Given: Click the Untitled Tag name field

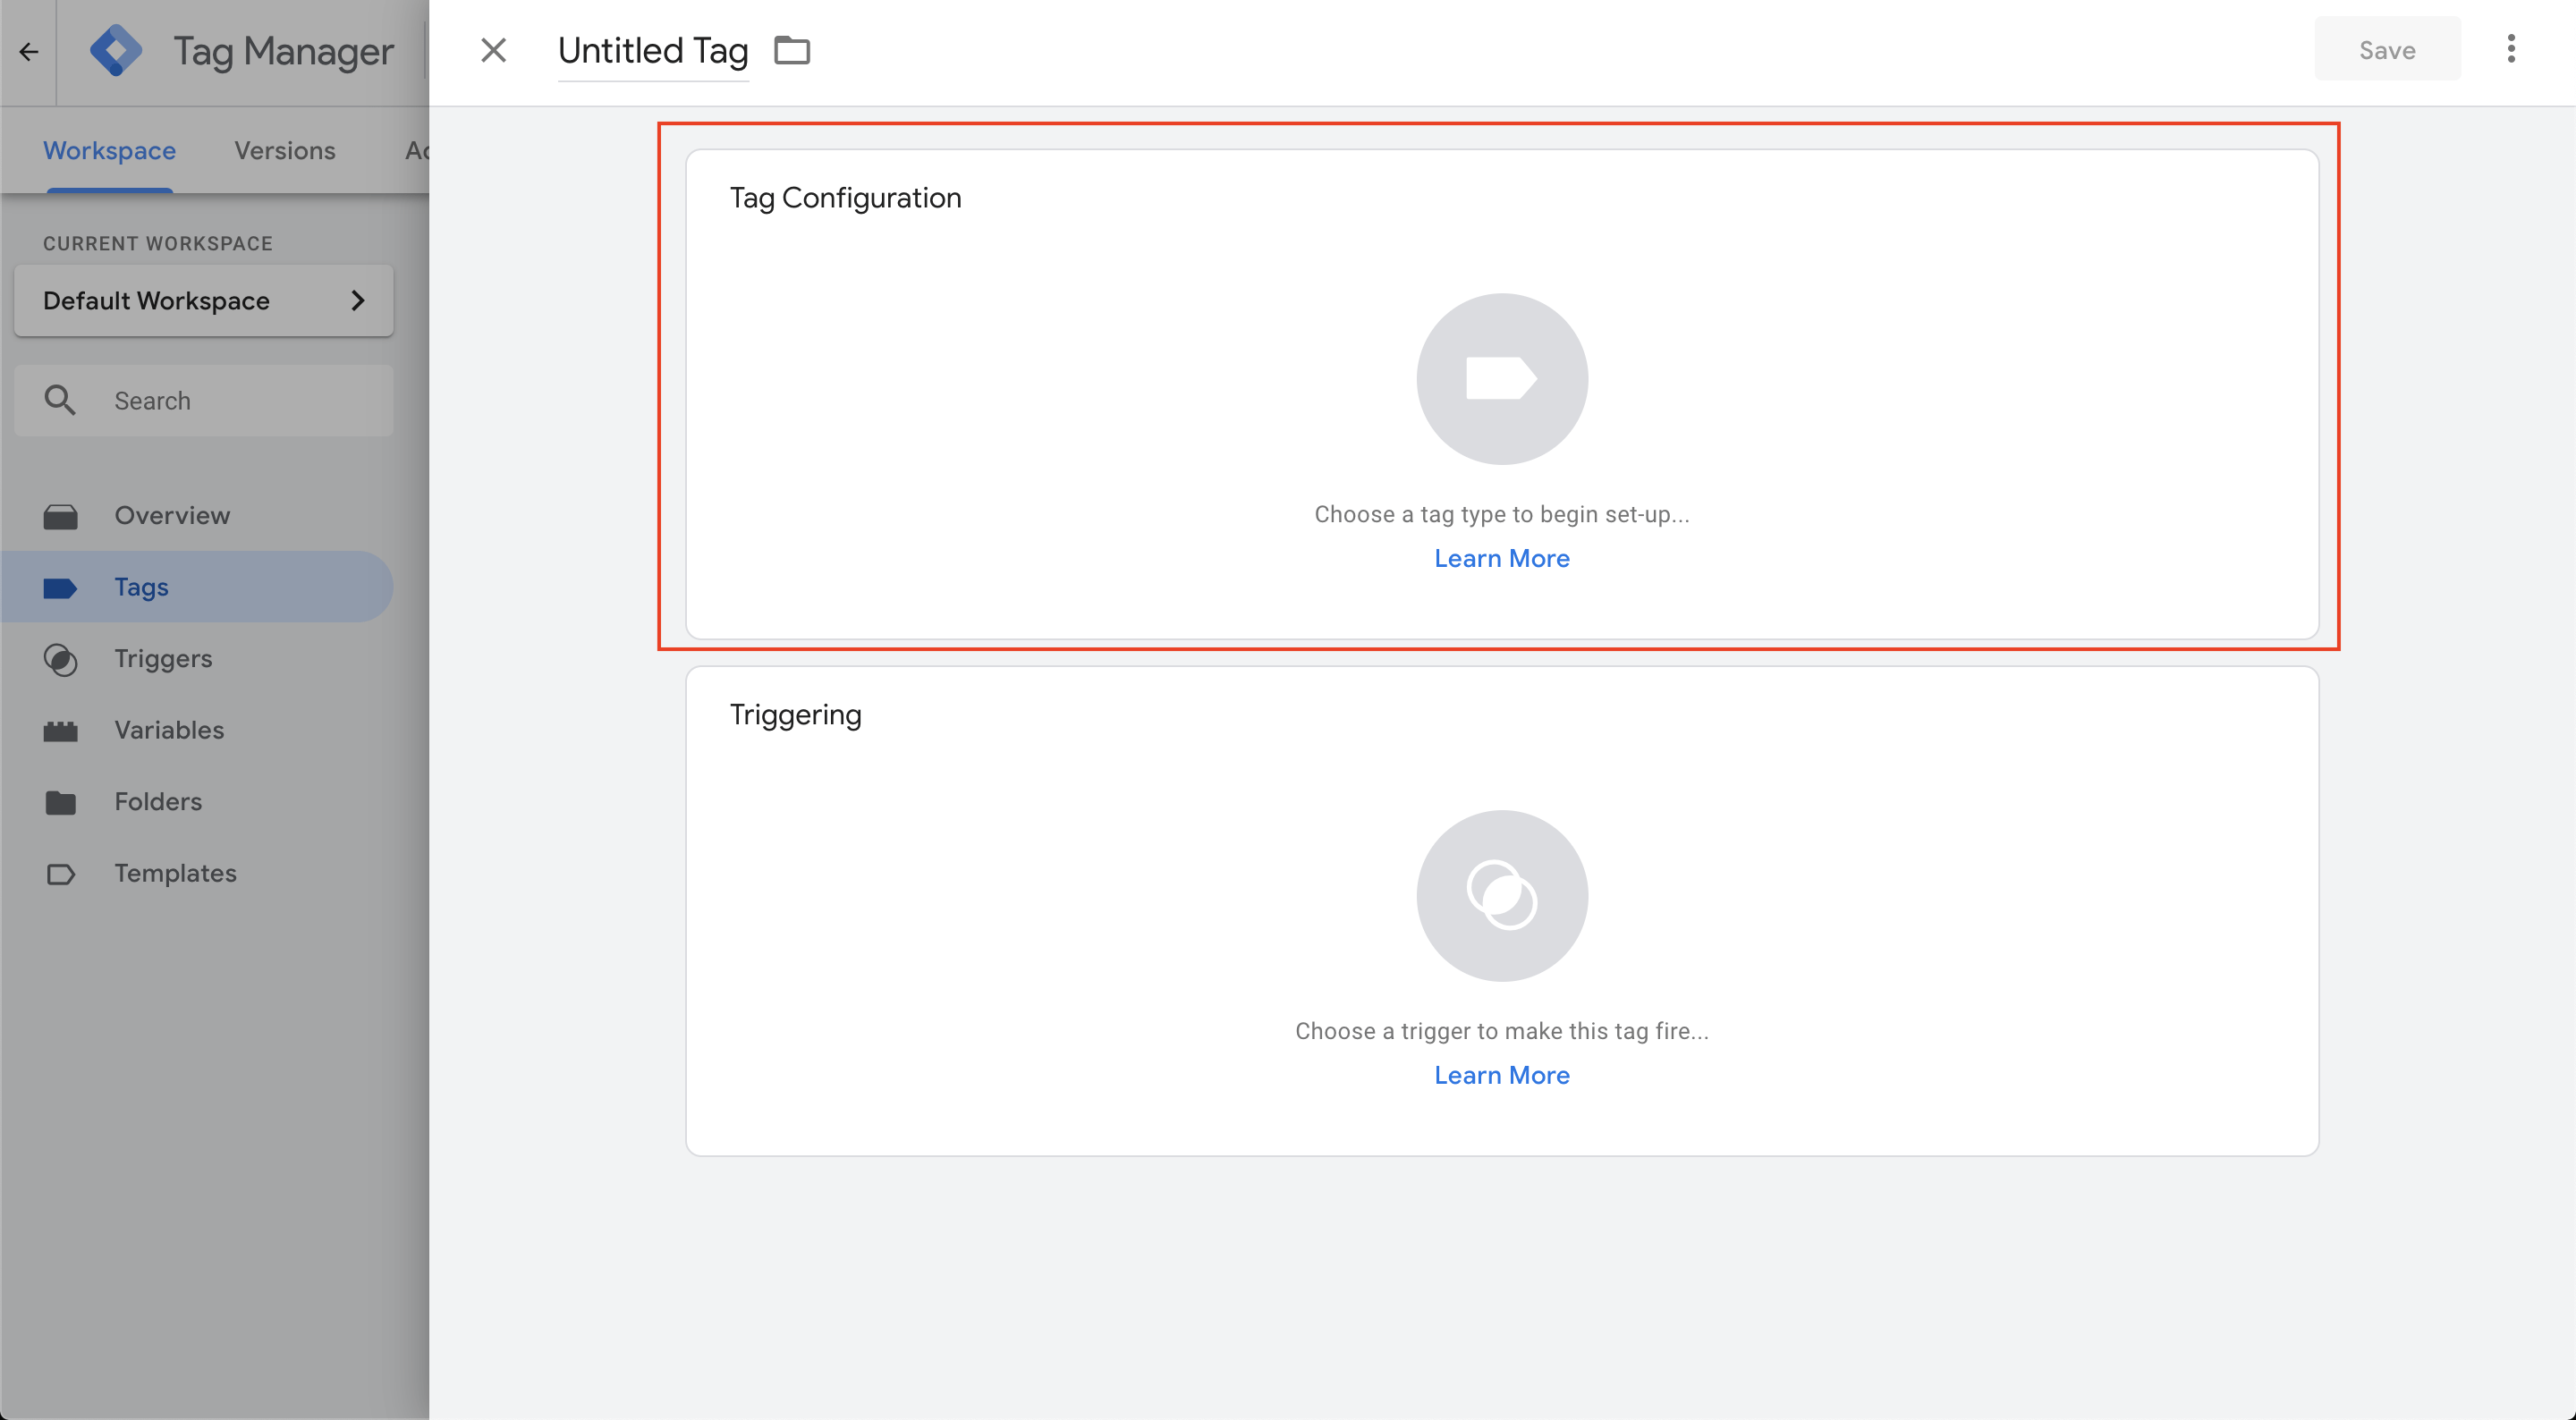Looking at the screenshot, I should pos(652,50).
